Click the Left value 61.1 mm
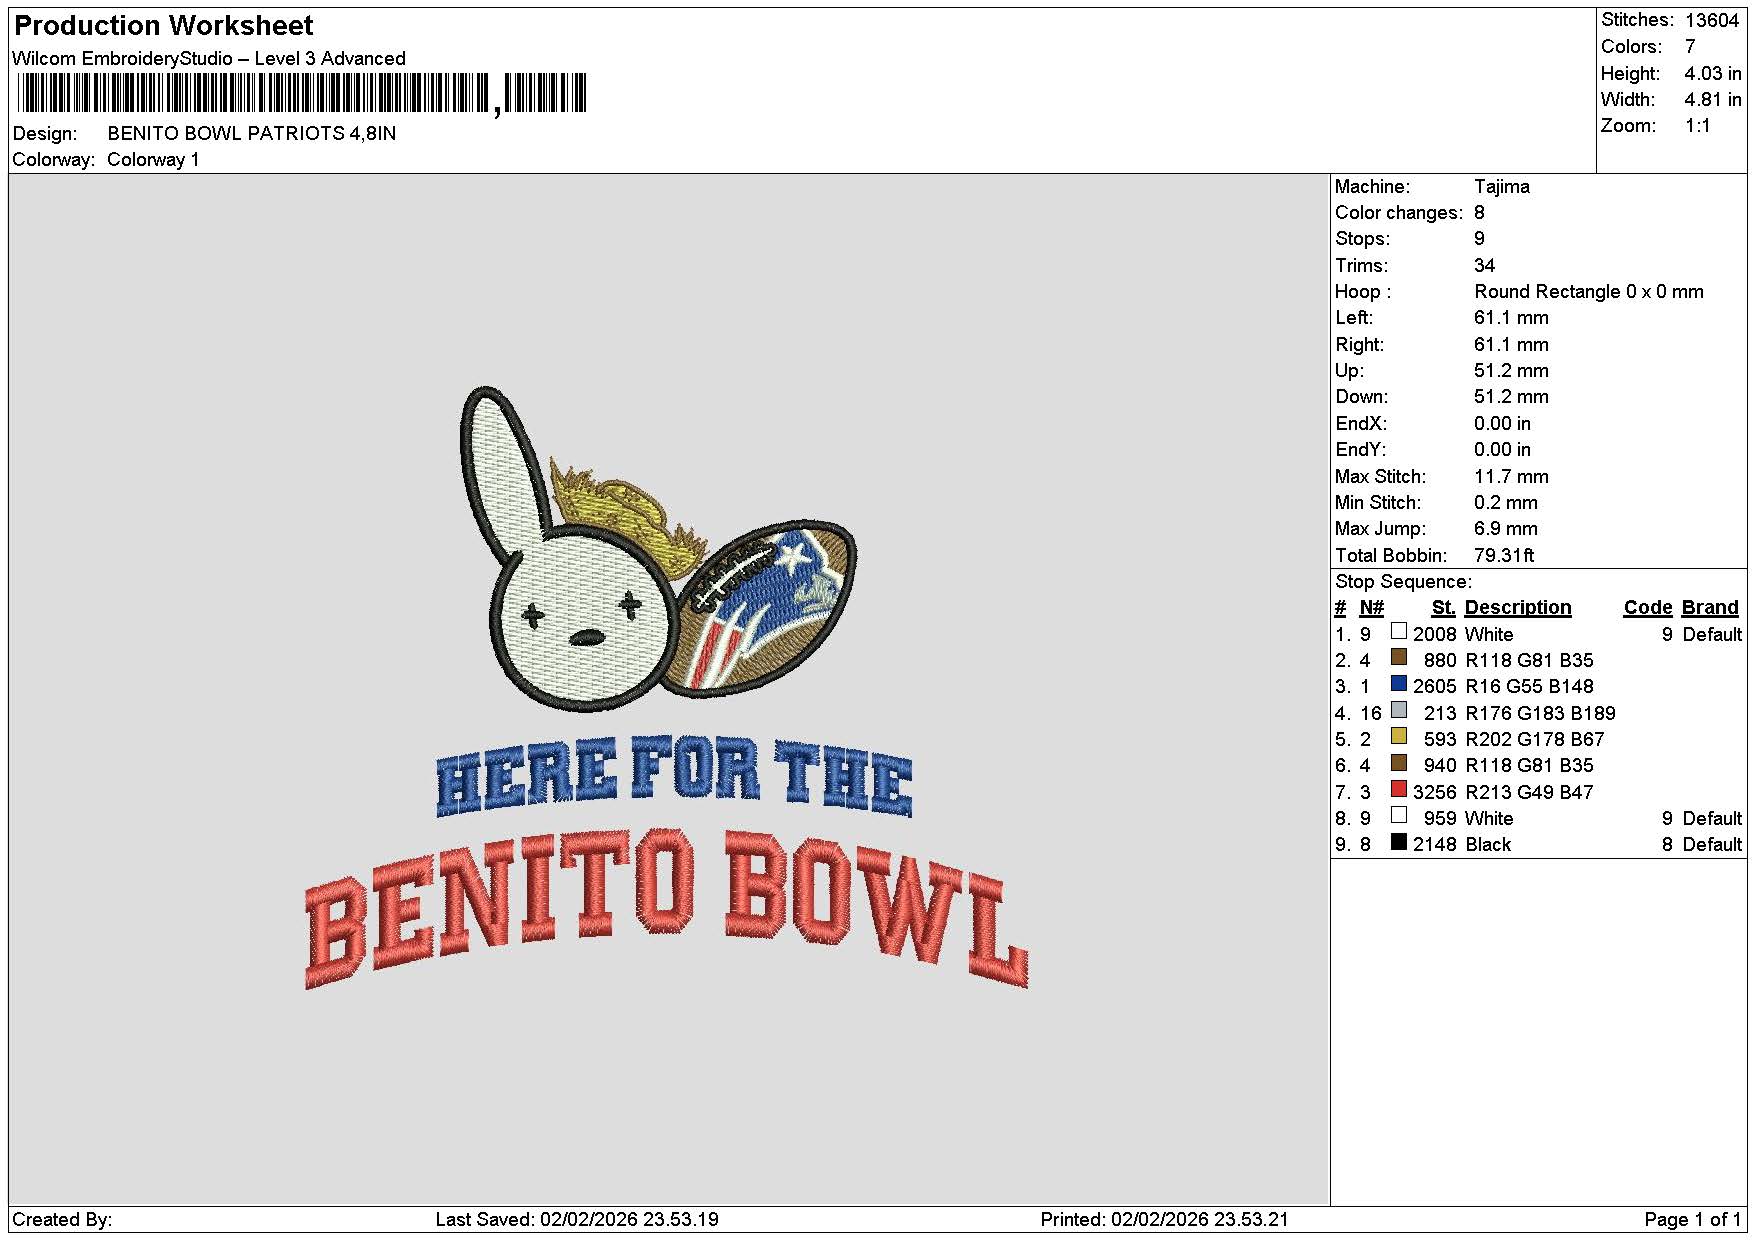1755x1240 pixels. [1511, 318]
